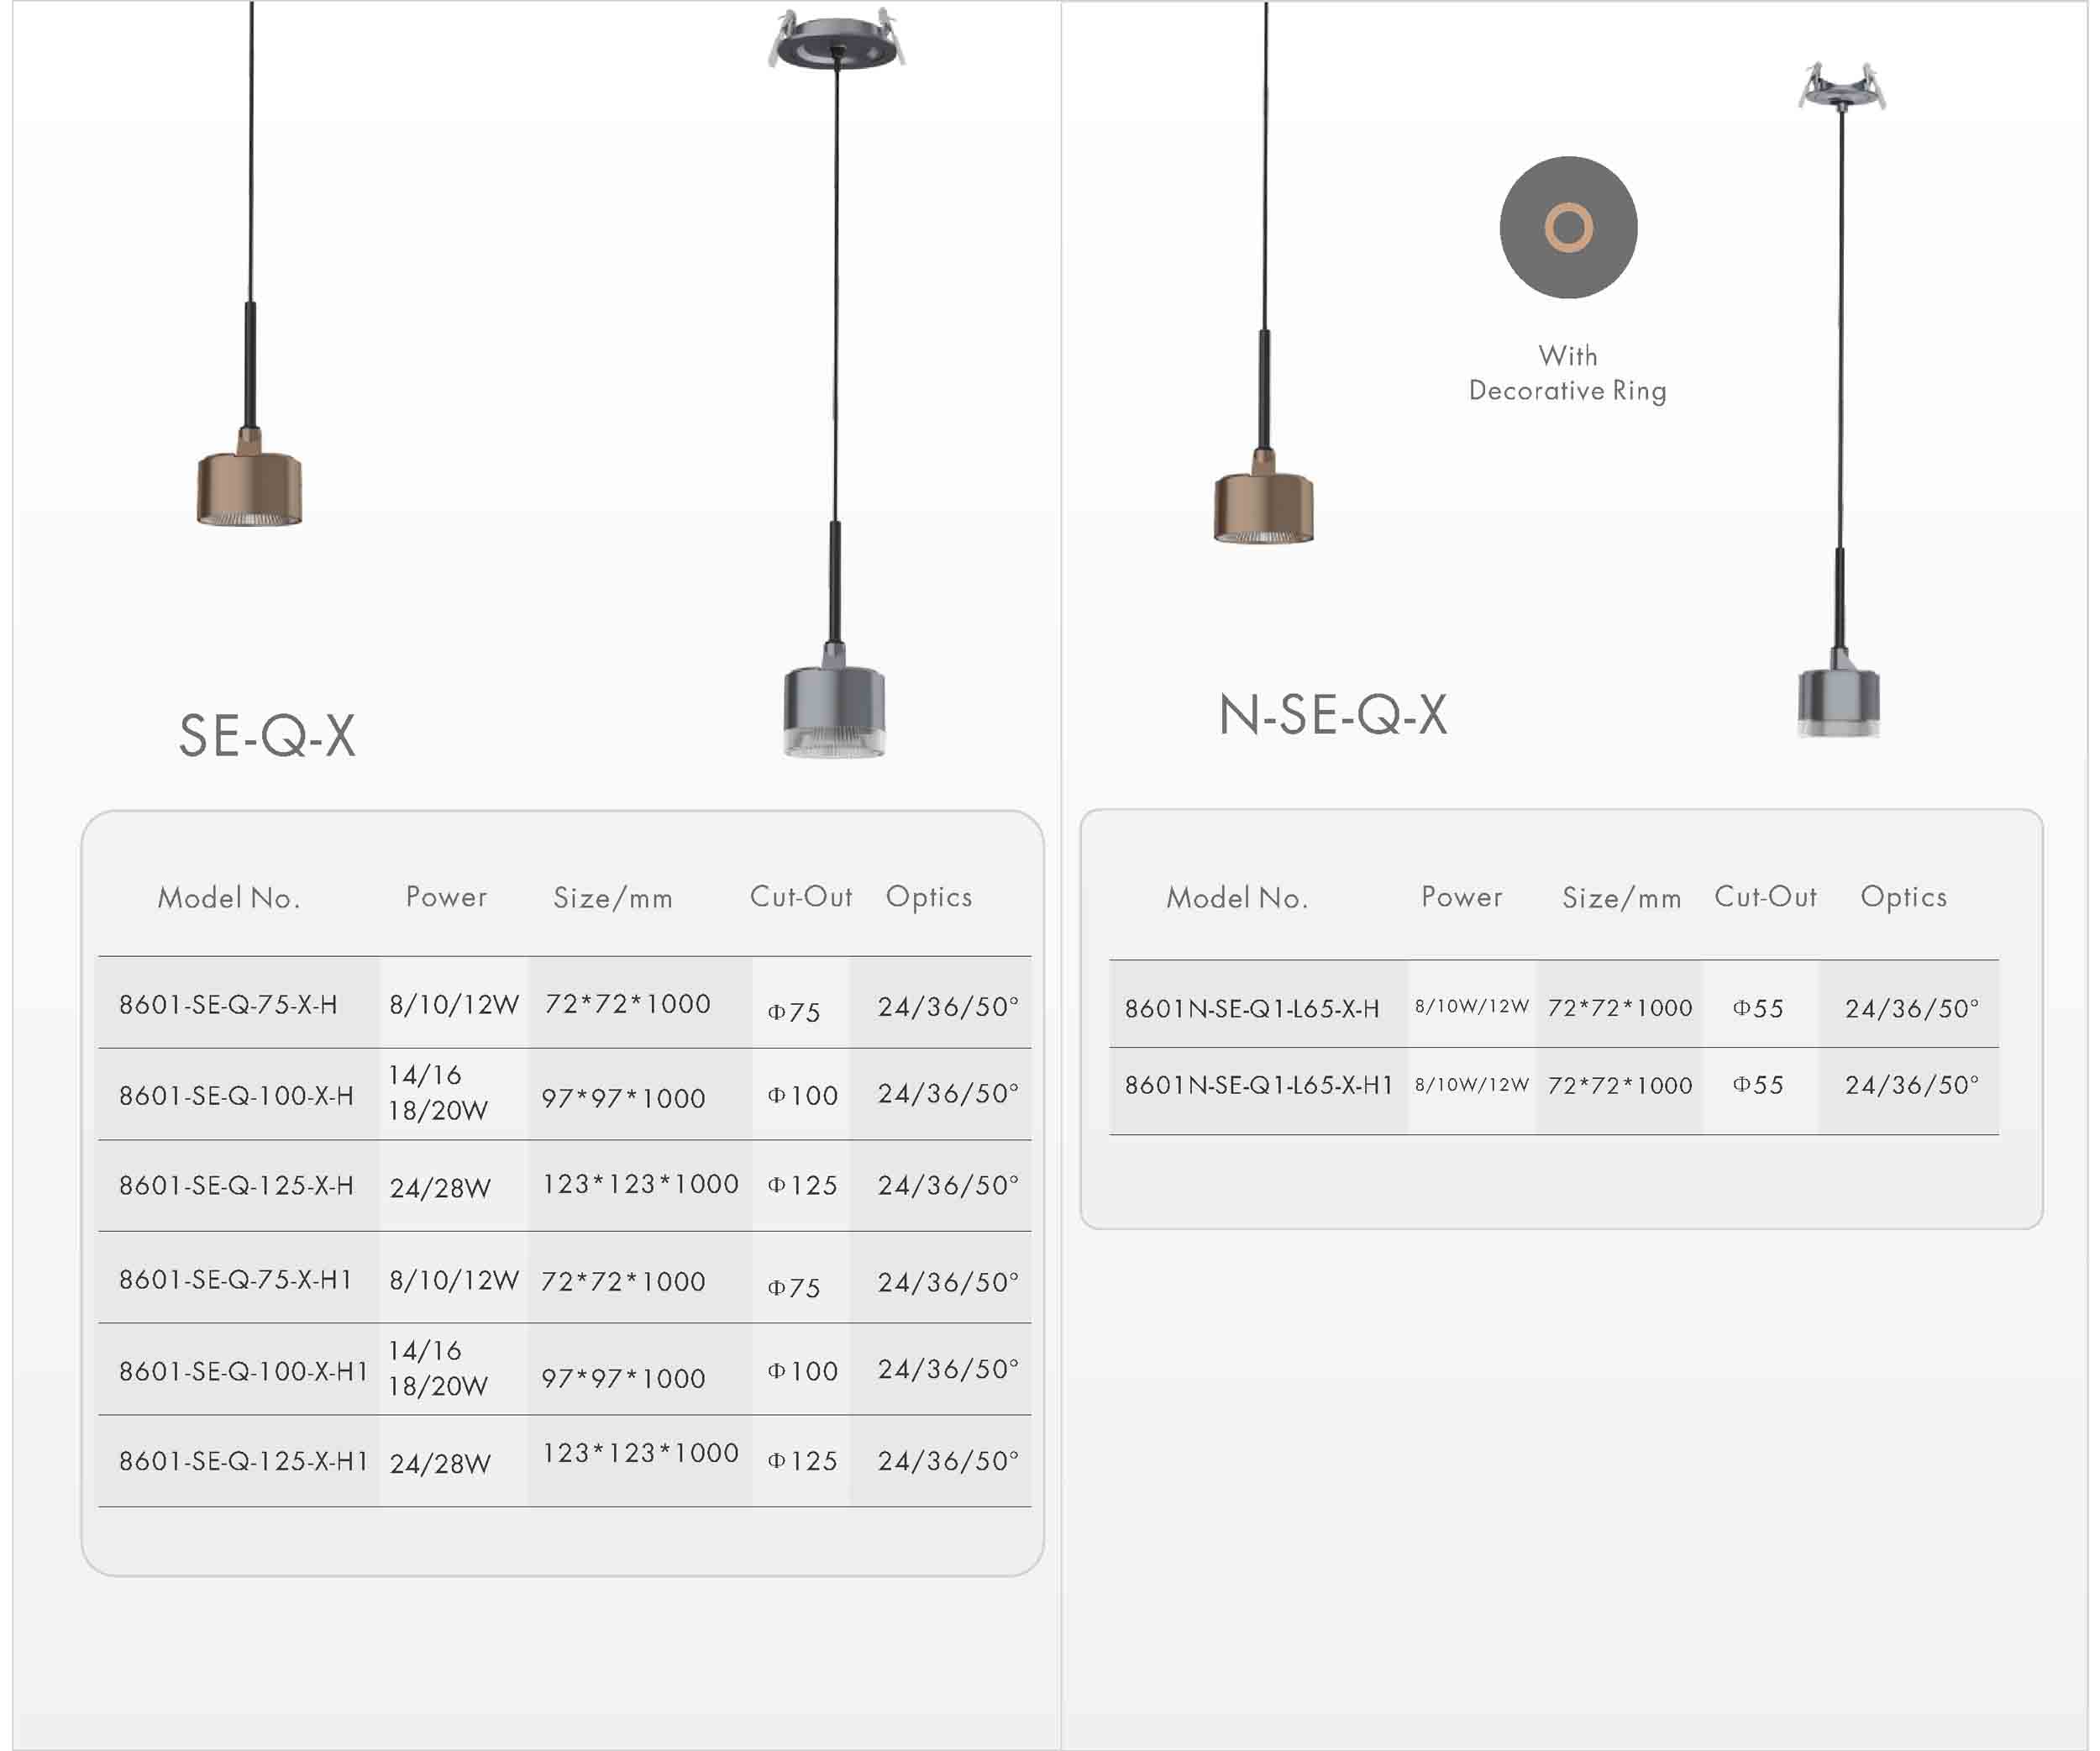2100x1751 pixels.
Task: Click the Φ55 cut-out in L65-X-H row
Action: coord(1757,1008)
